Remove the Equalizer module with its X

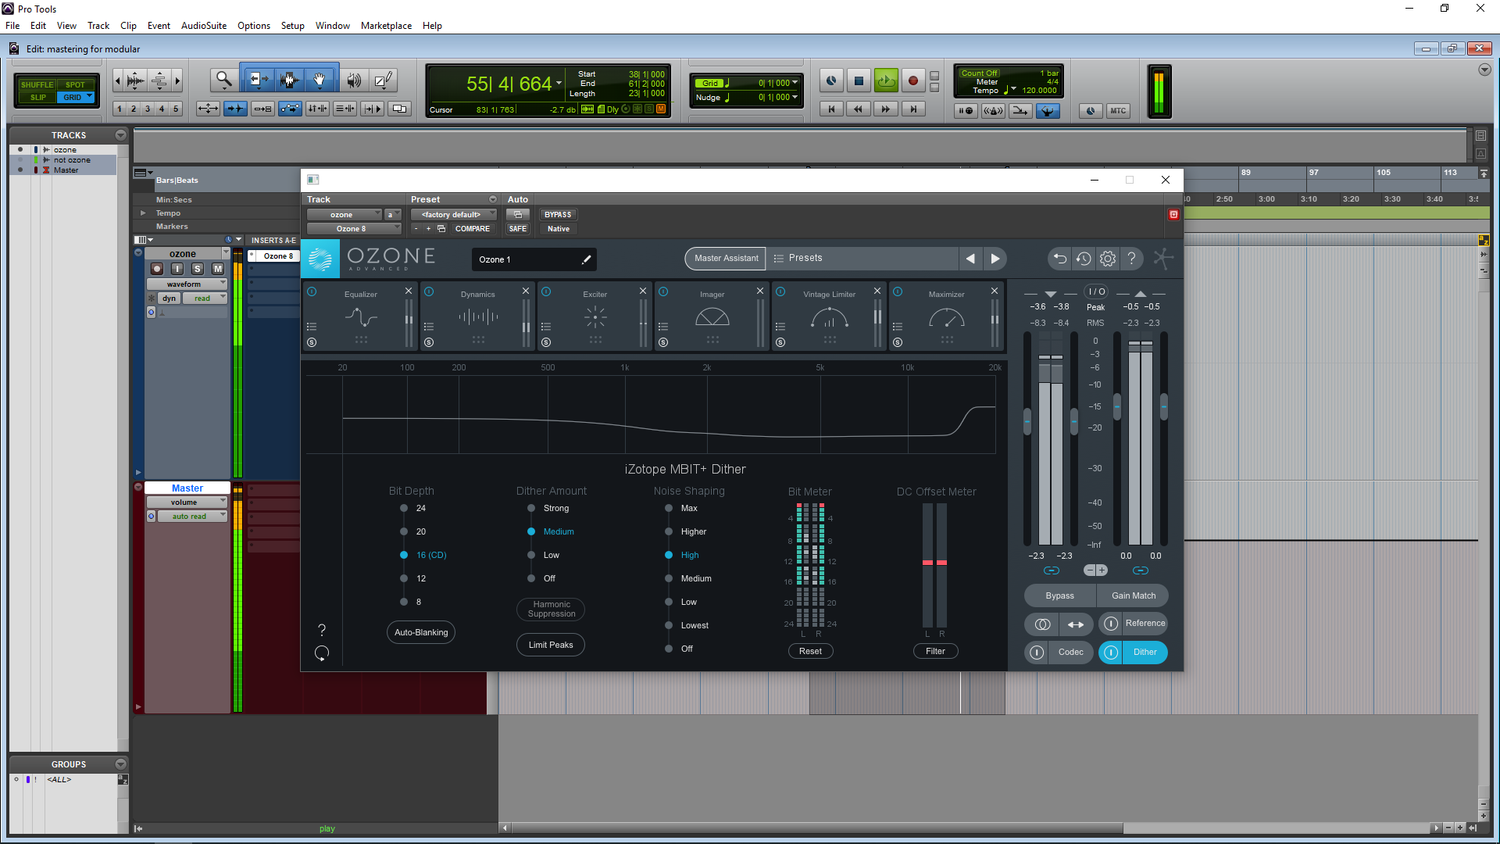coord(408,291)
